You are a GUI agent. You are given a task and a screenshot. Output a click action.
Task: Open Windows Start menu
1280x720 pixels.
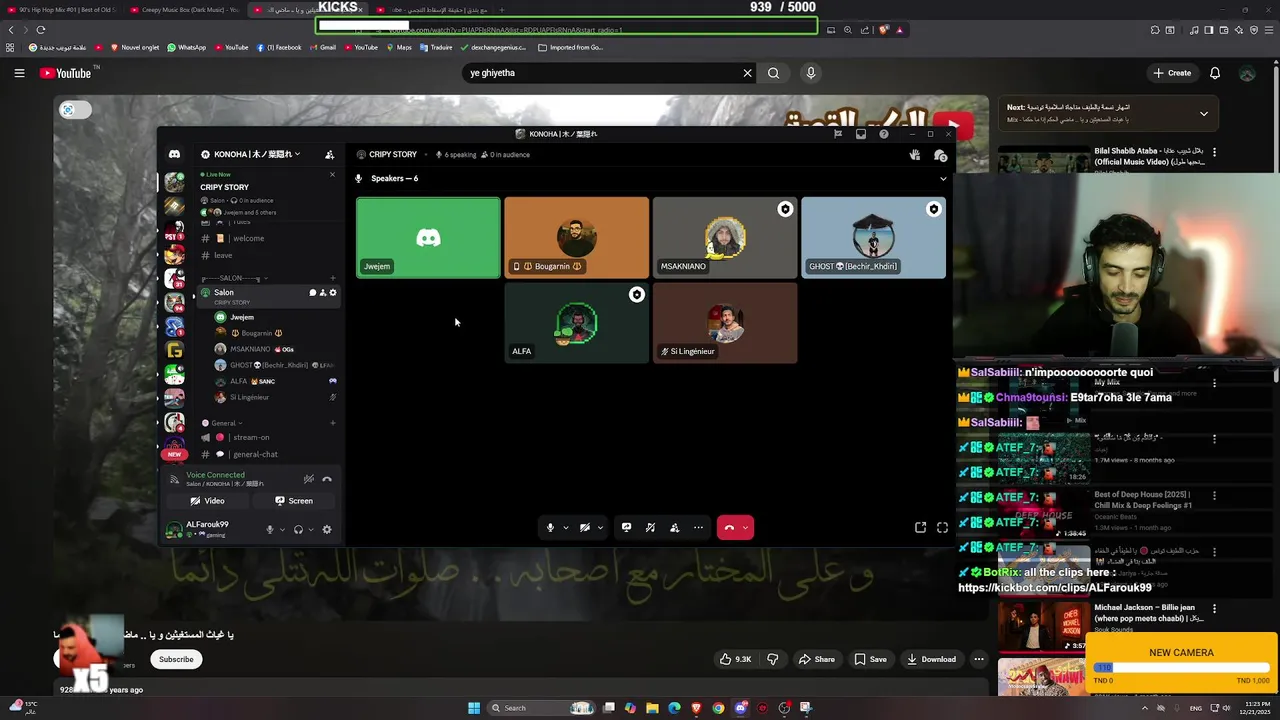pos(474,708)
